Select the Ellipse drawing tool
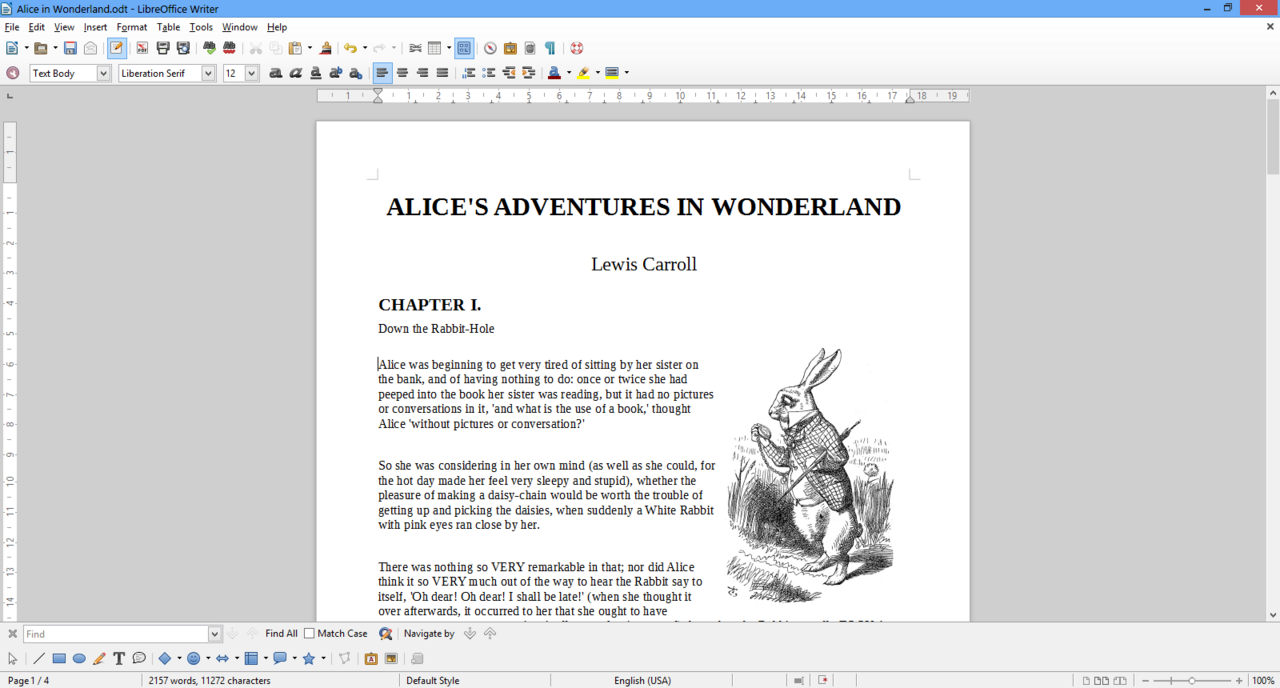The height and width of the screenshot is (688, 1280). (x=79, y=658)
